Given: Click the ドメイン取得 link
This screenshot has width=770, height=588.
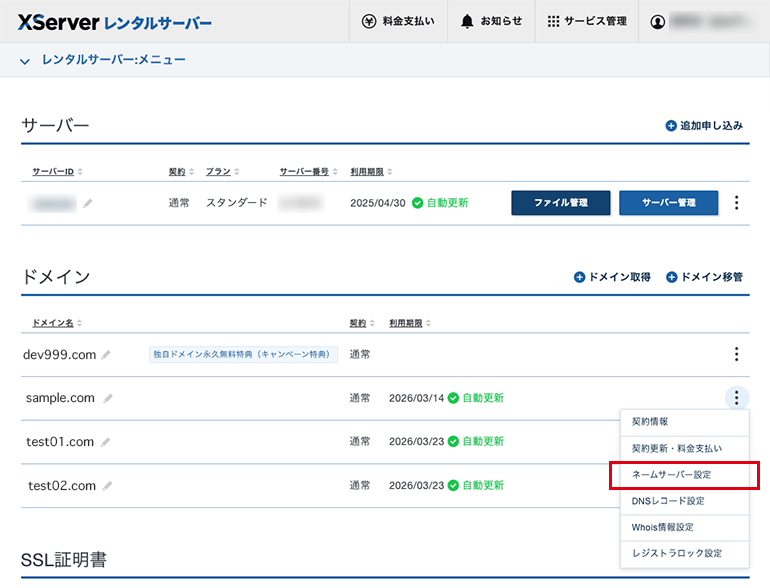Looking at the screenshot, I should pos(612,277).
